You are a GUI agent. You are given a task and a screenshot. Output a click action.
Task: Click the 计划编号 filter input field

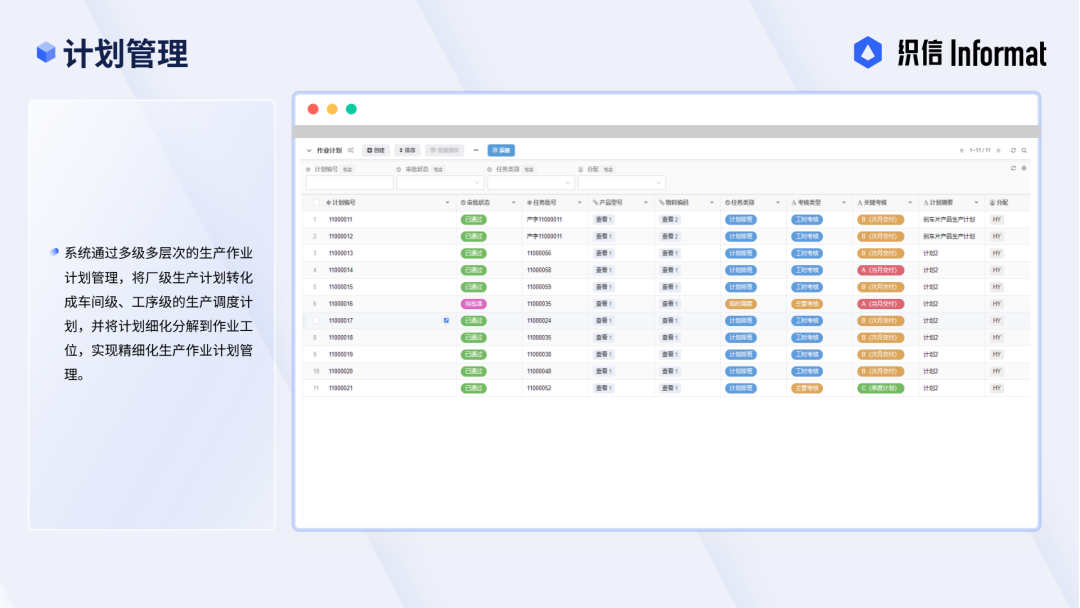349,182
